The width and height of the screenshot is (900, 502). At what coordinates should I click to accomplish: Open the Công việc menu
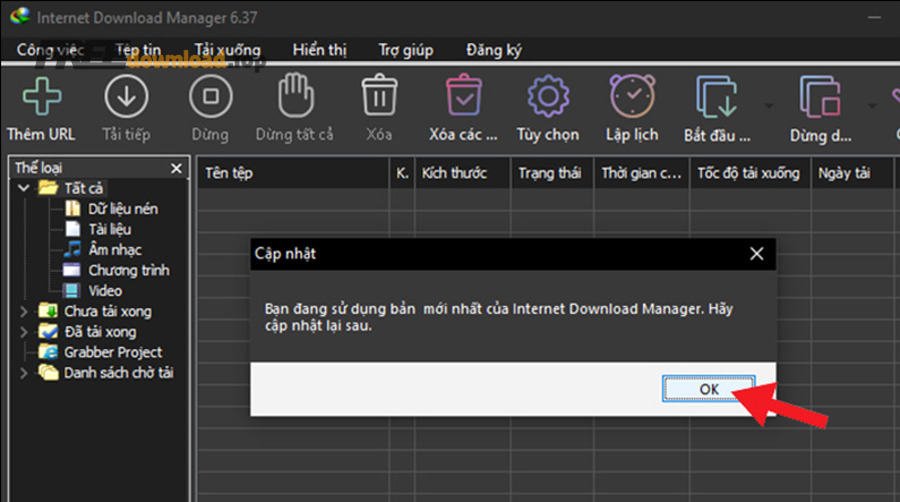tap(51, 50)
